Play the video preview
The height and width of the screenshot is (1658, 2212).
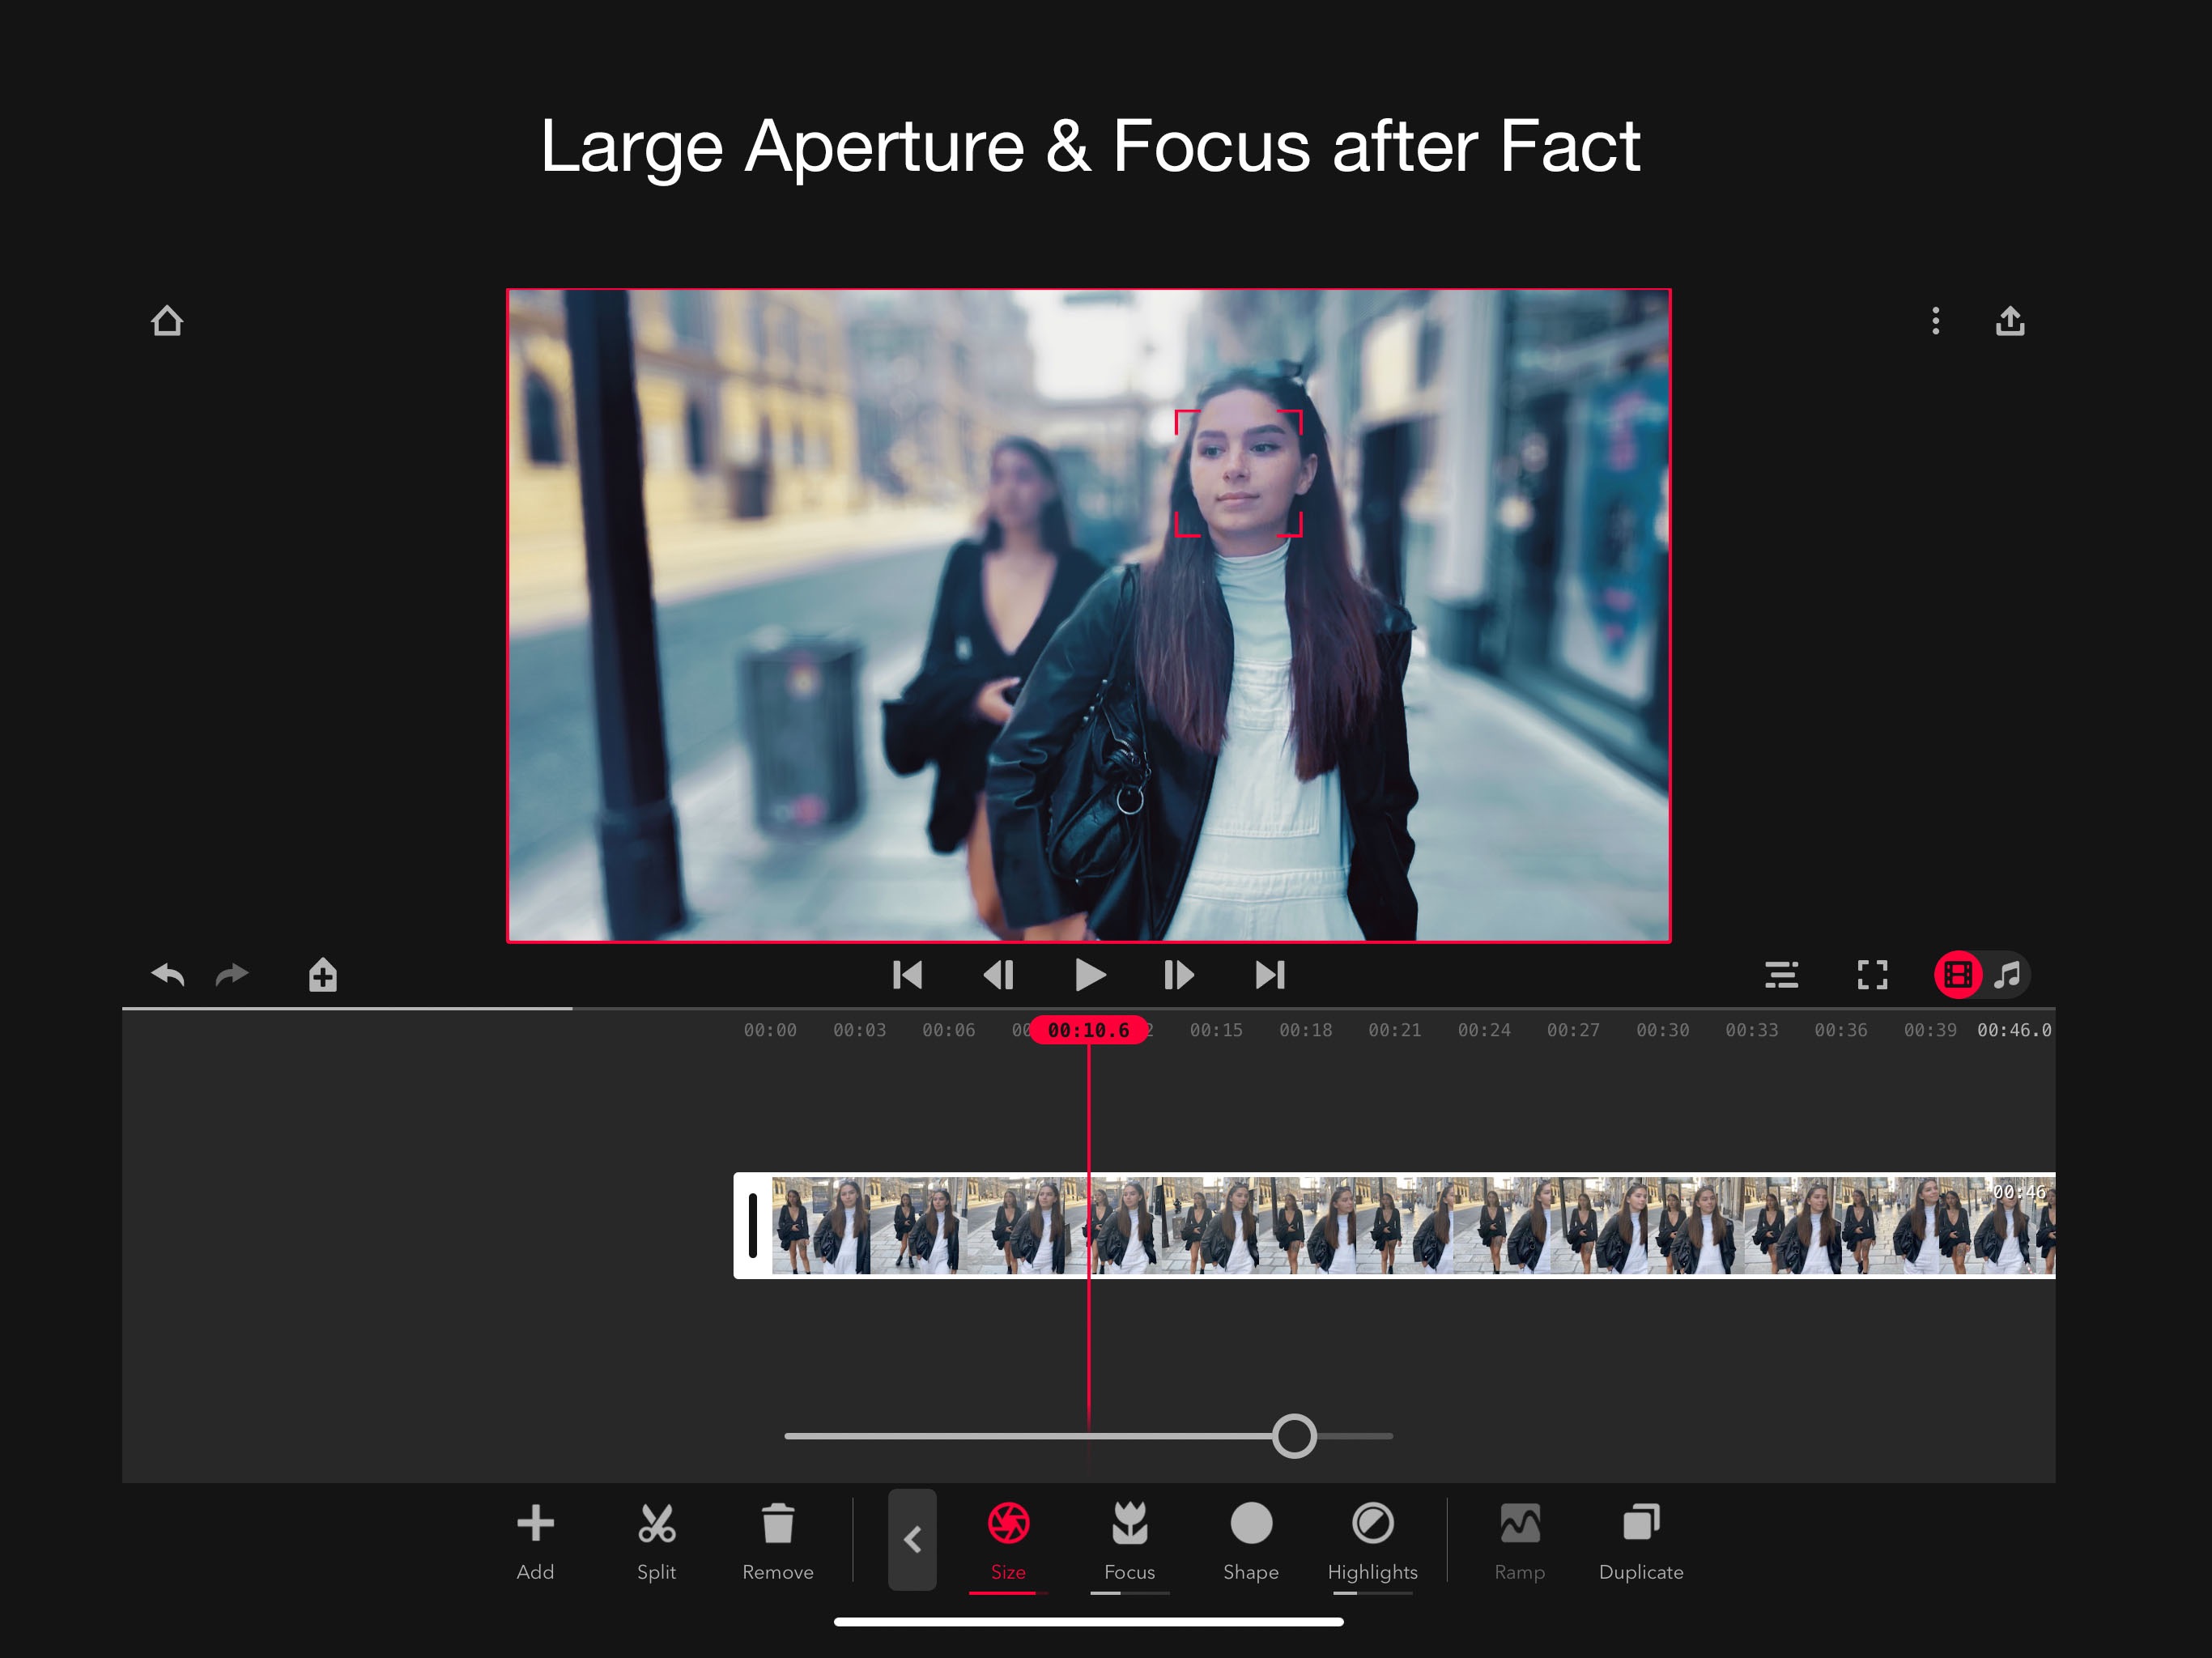[1090, 975]
